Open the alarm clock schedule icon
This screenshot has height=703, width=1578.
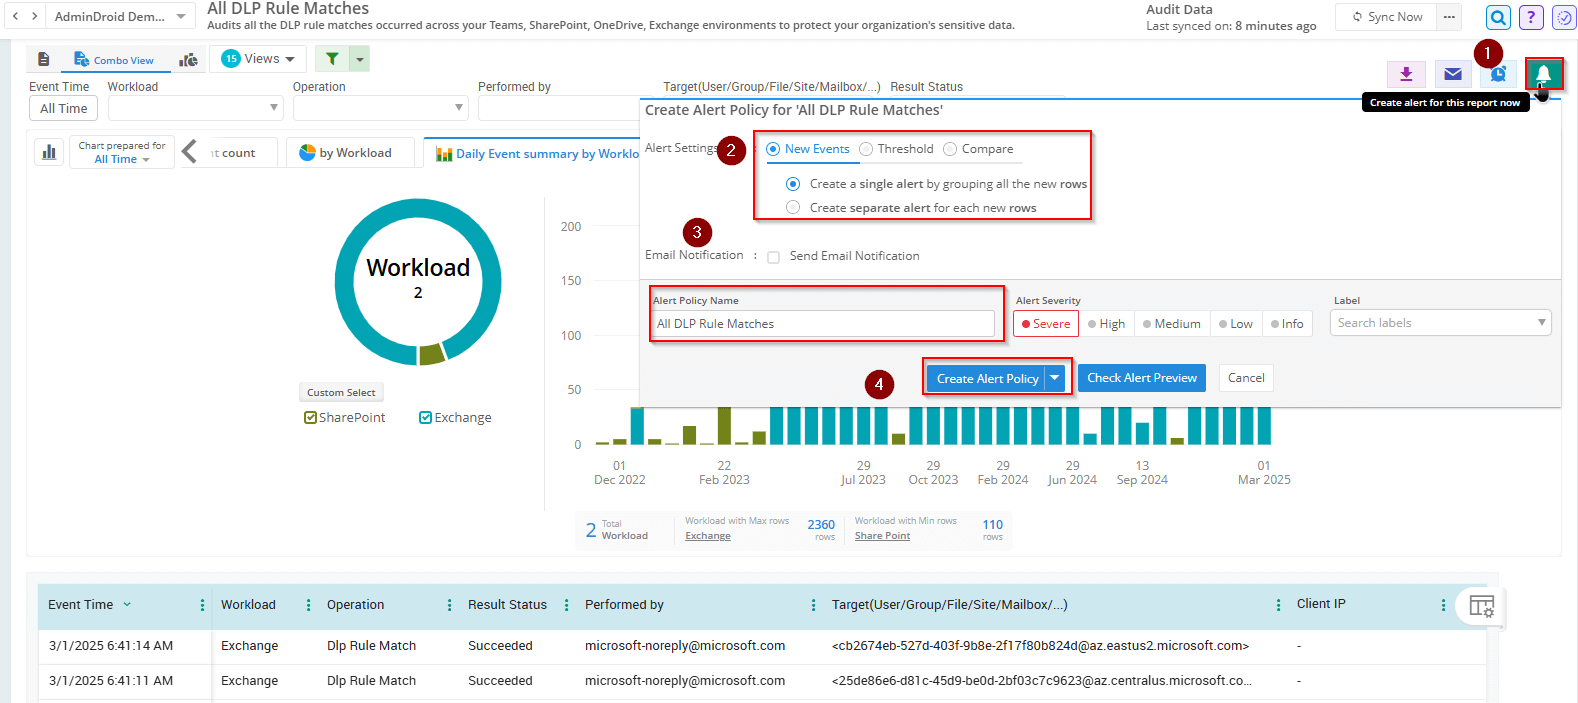[1498, 74]
